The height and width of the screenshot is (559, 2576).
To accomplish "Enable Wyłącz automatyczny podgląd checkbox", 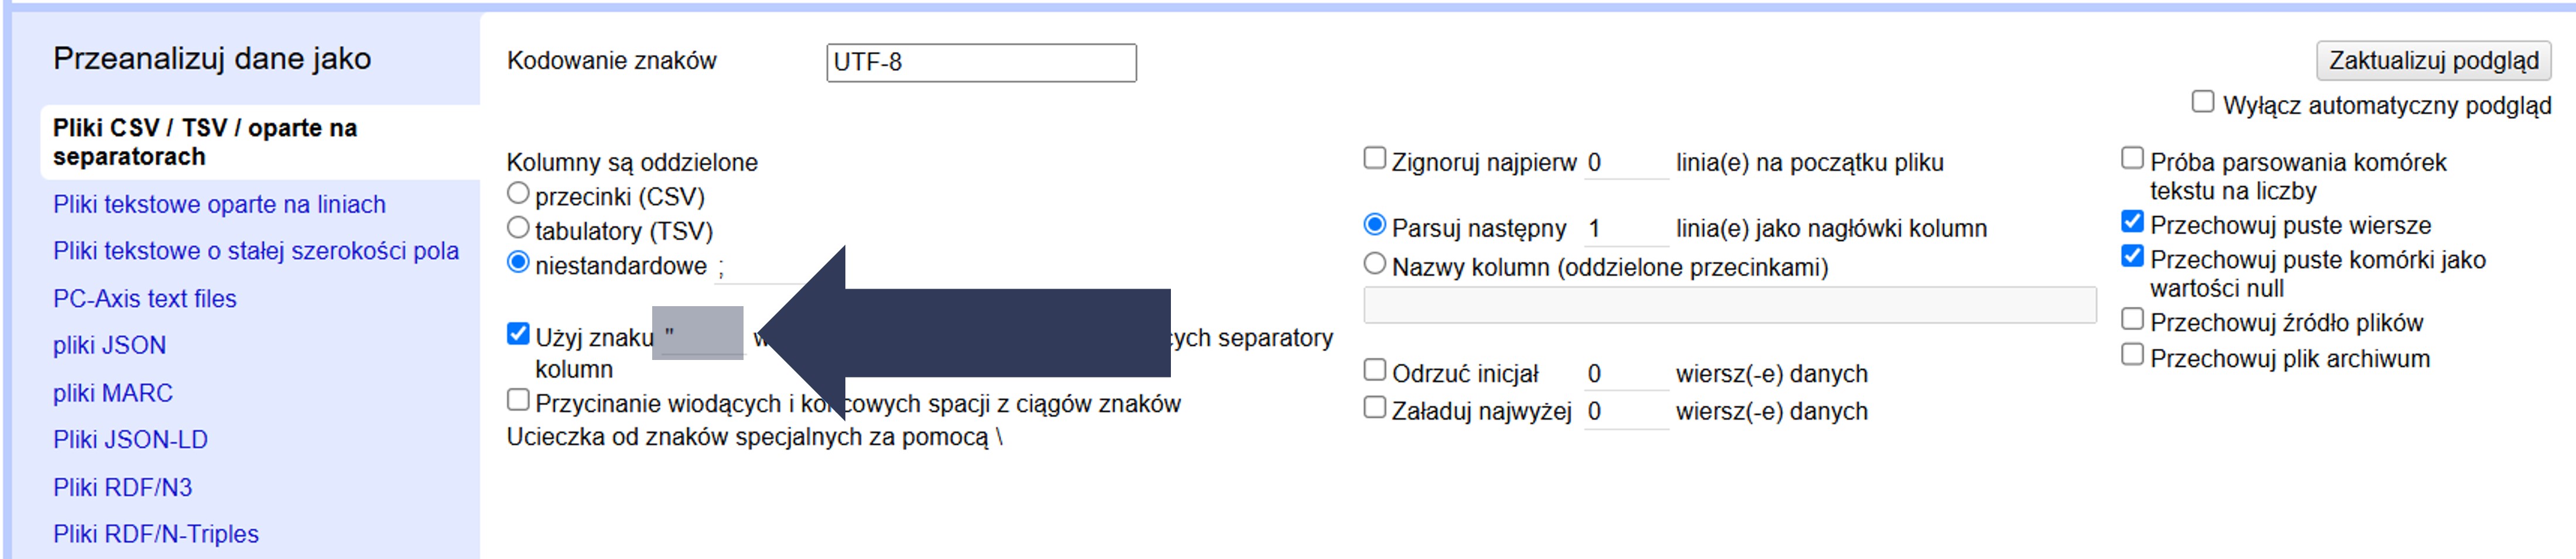I will pyautogui.click(x=2202, y=102).
